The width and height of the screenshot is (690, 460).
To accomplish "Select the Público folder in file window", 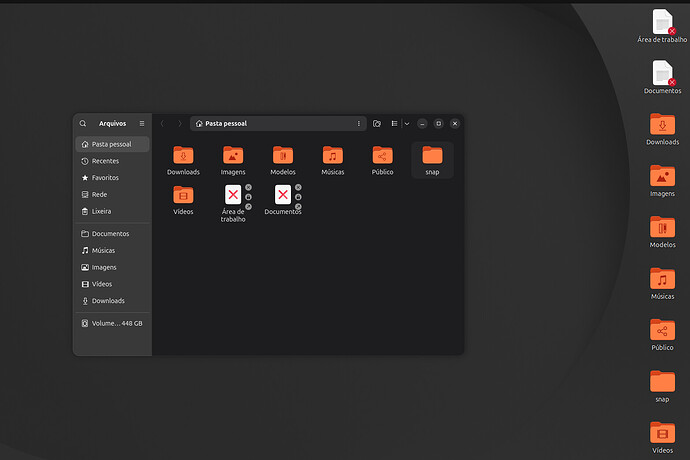I will [382, 160].
